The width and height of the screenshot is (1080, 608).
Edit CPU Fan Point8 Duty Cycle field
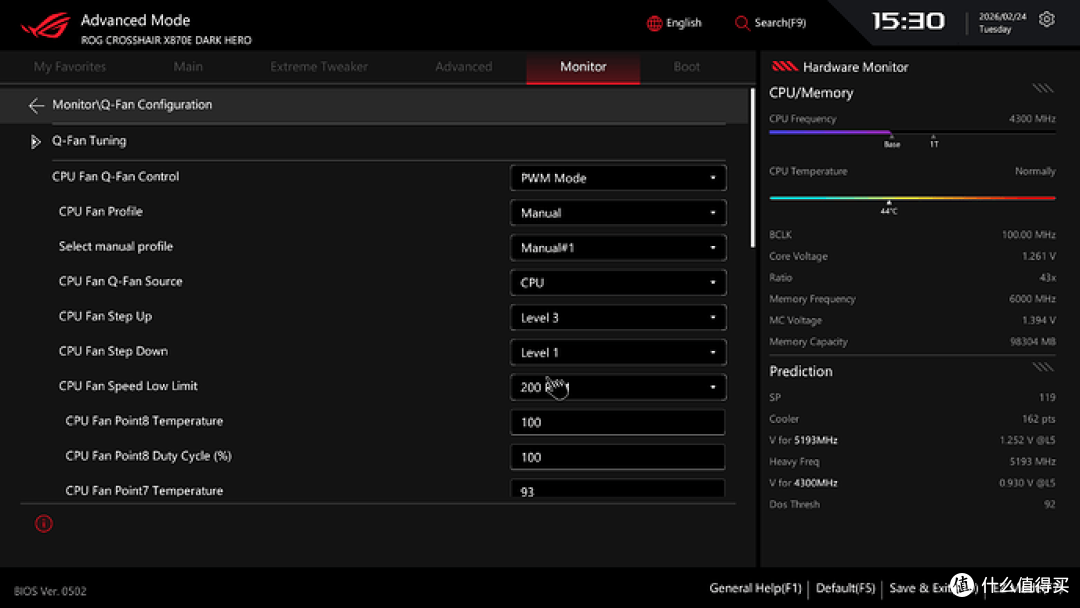[x=618, y=457]
